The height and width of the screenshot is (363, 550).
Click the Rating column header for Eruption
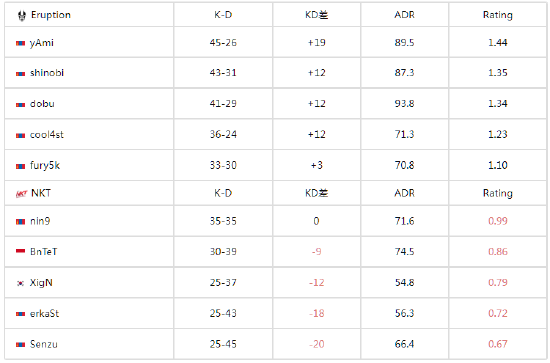(497, 15)
